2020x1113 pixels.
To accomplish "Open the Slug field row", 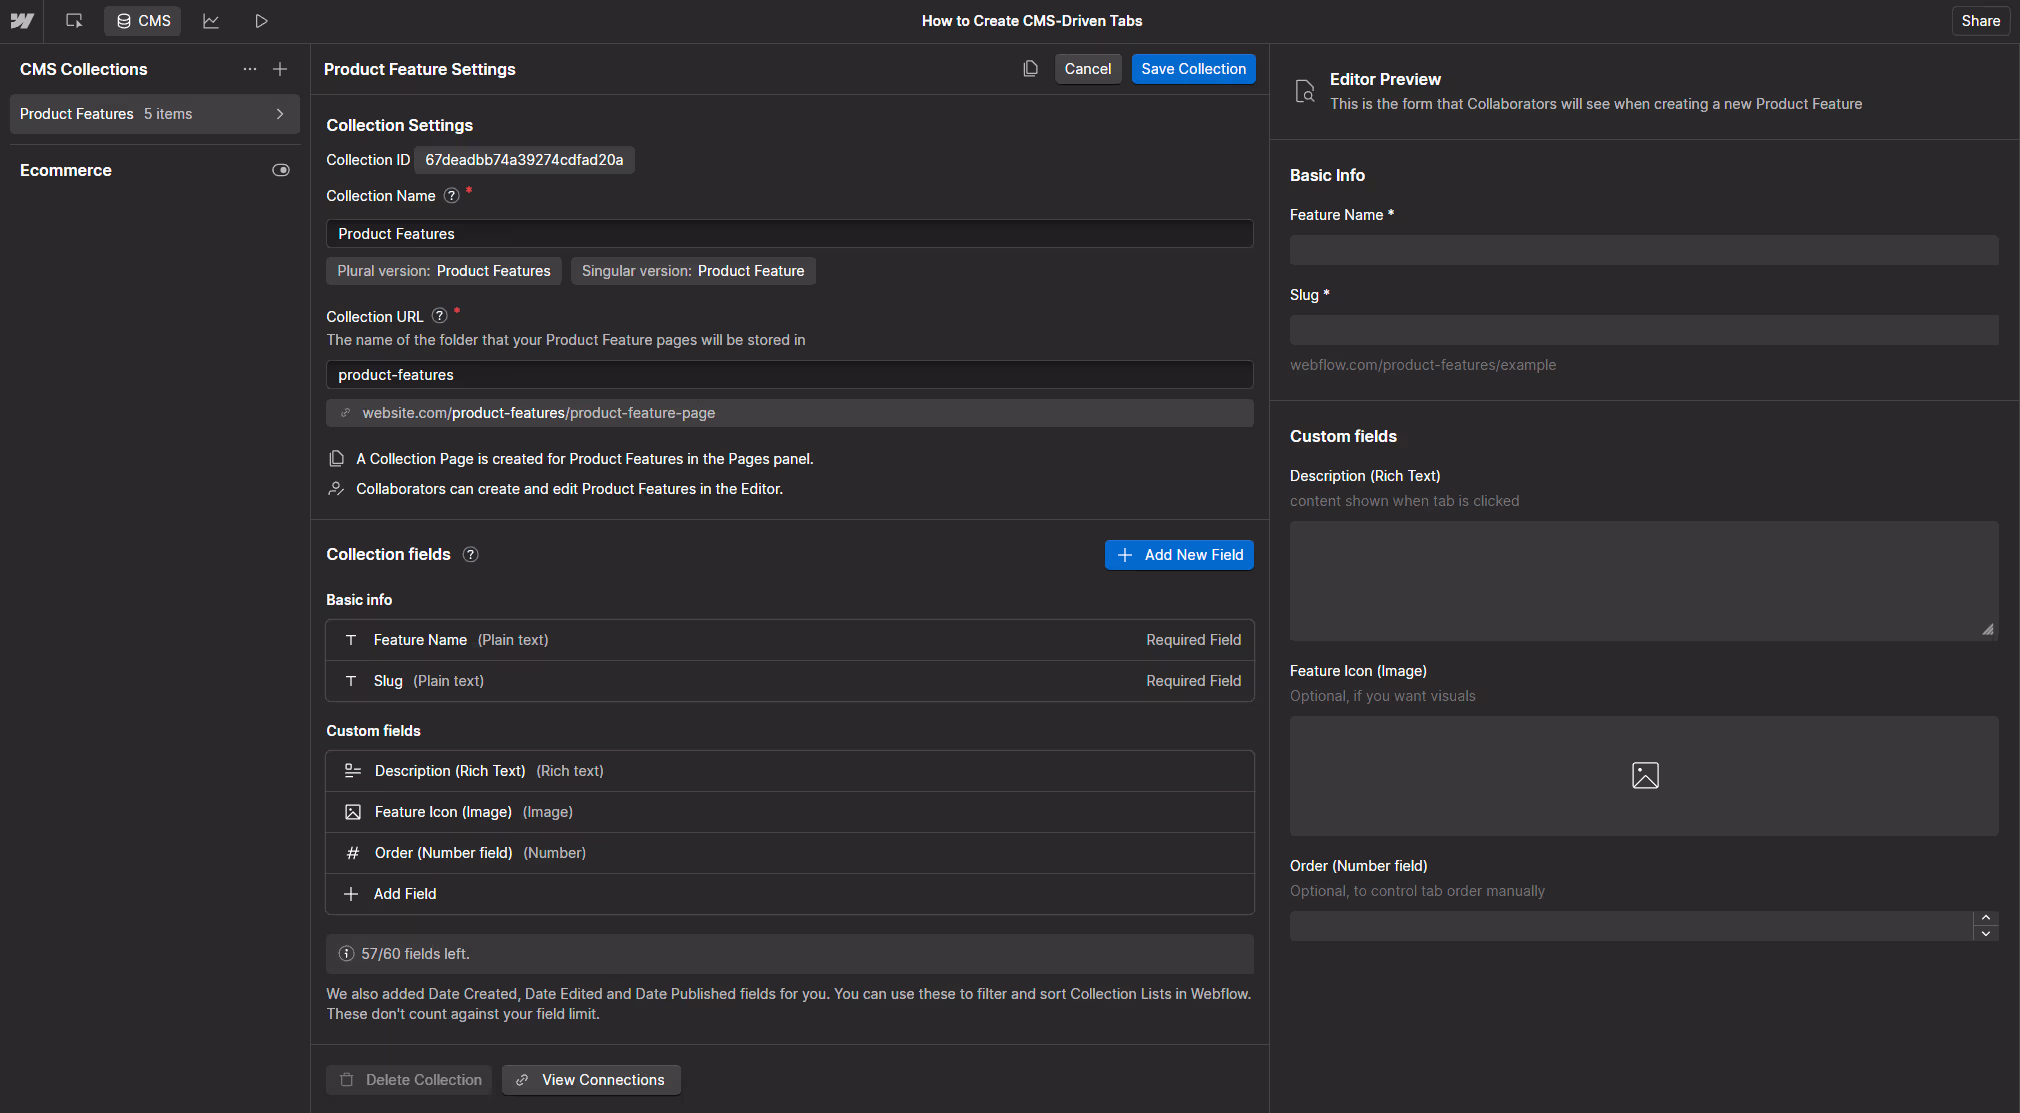I will (789, 681).
